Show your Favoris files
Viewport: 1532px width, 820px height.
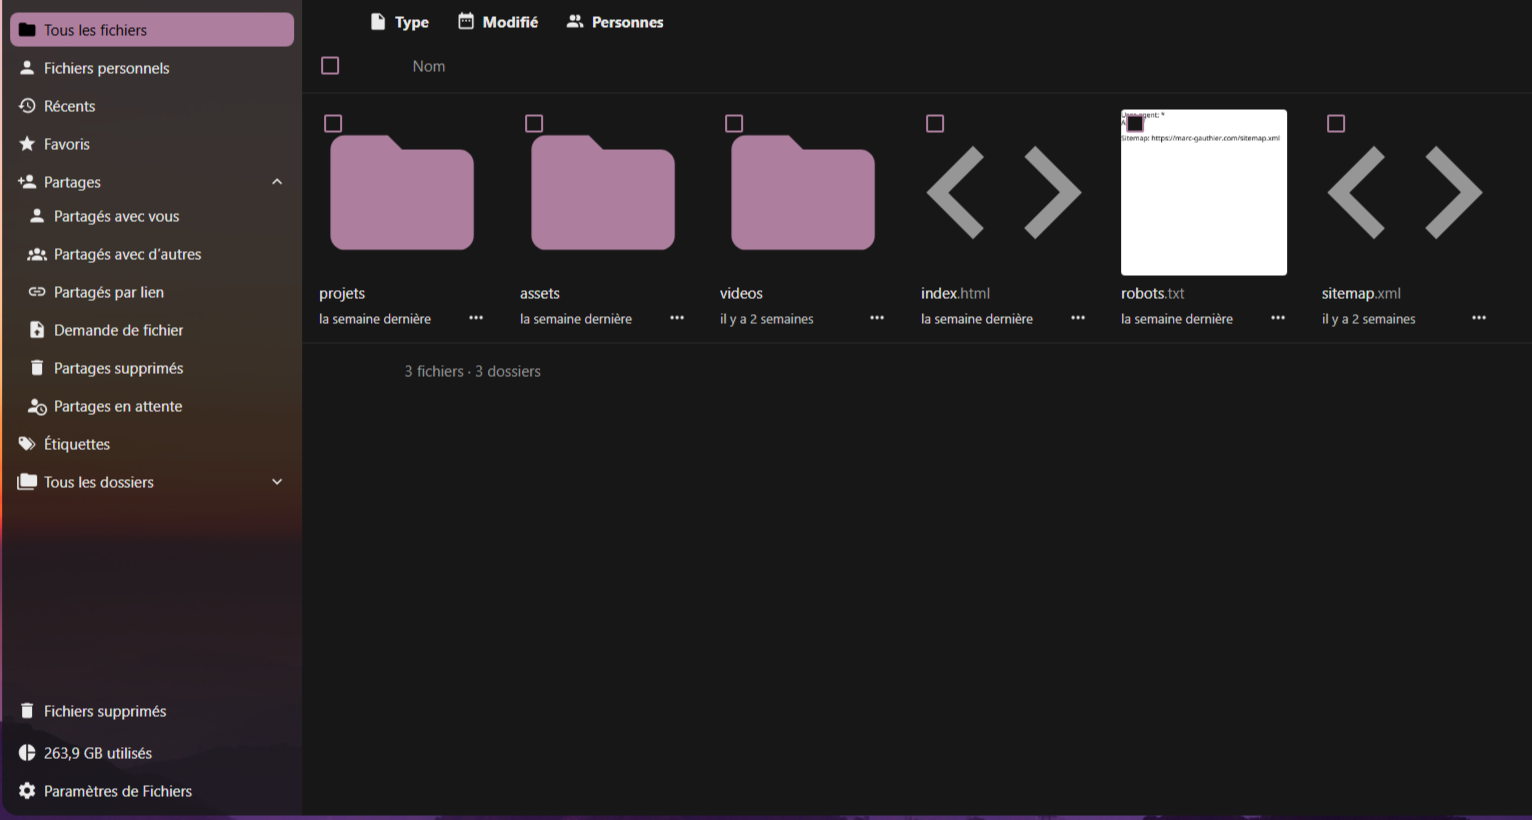pyautogui.click(x=66, y=143)
